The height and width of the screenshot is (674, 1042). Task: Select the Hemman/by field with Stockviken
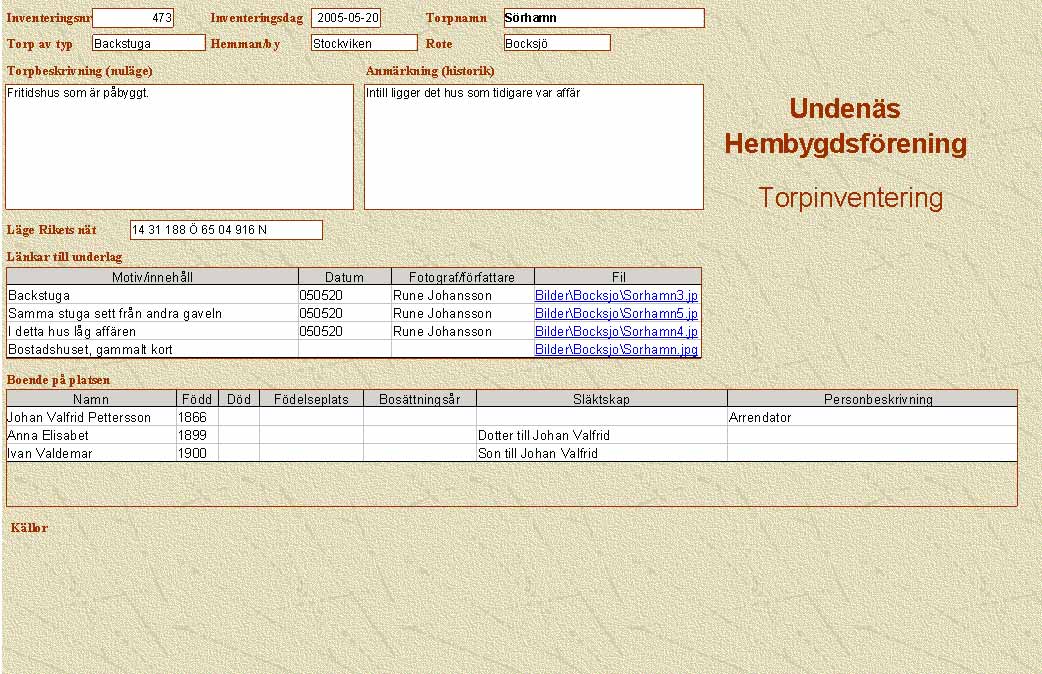click(364, 43)
